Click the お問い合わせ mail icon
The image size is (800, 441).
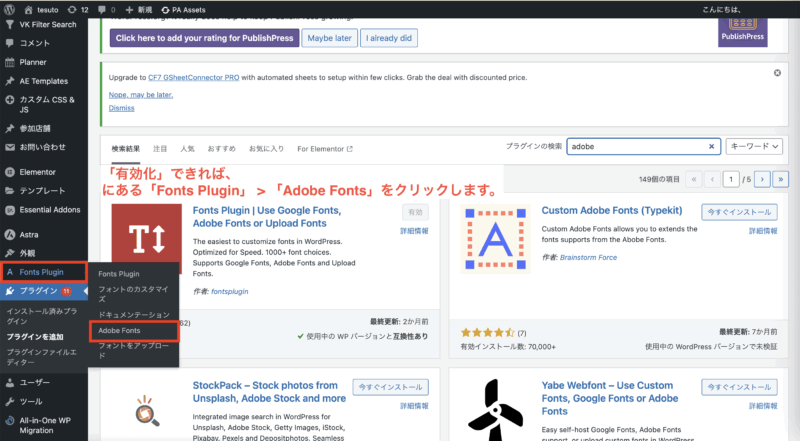[10, 148]
